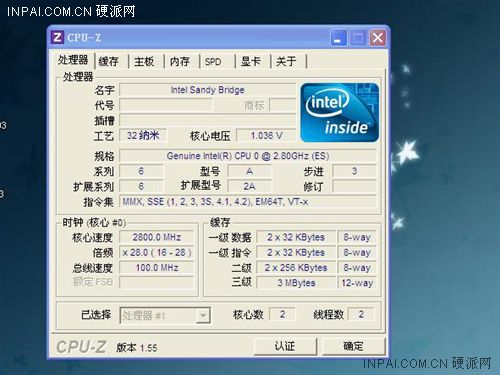Click the Intel Sandy Bridge name field

[x=207, y=90]
